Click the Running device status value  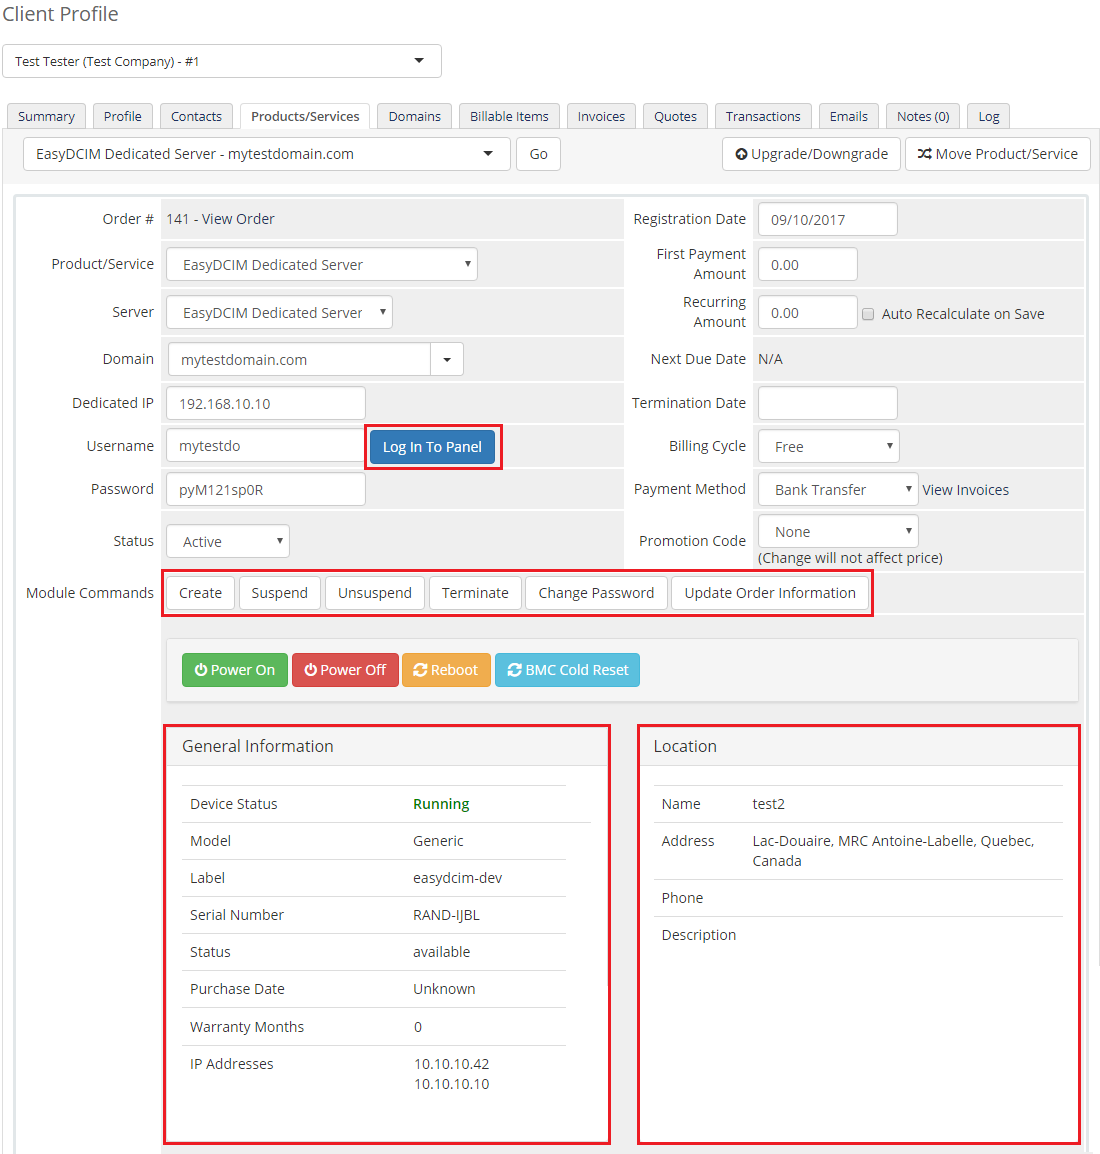[441, 804]
